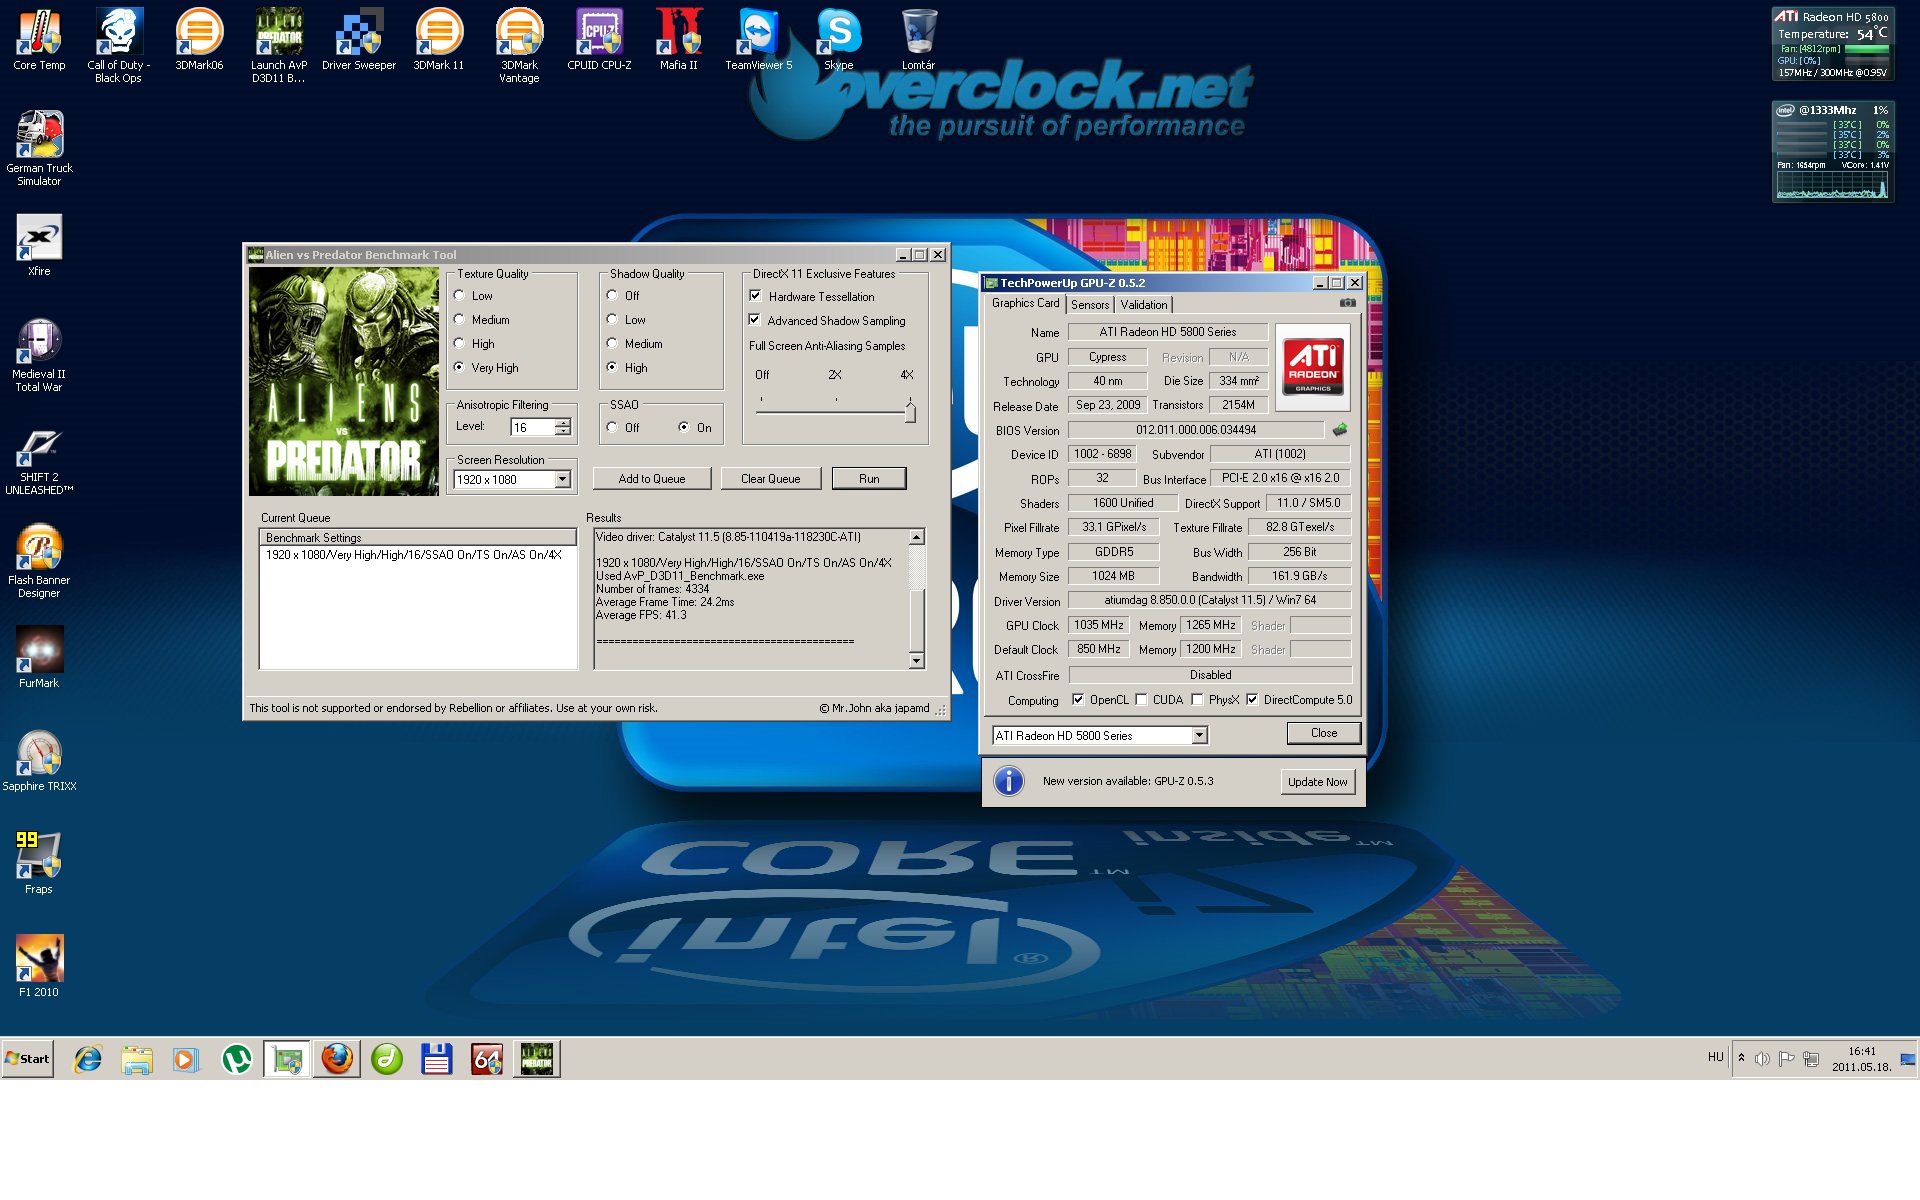The image size is (1920, 1200).
Task: Click Update Now for GPU-Z 0.5.3
Action: pyautogui.click(x=1317, y=782)
